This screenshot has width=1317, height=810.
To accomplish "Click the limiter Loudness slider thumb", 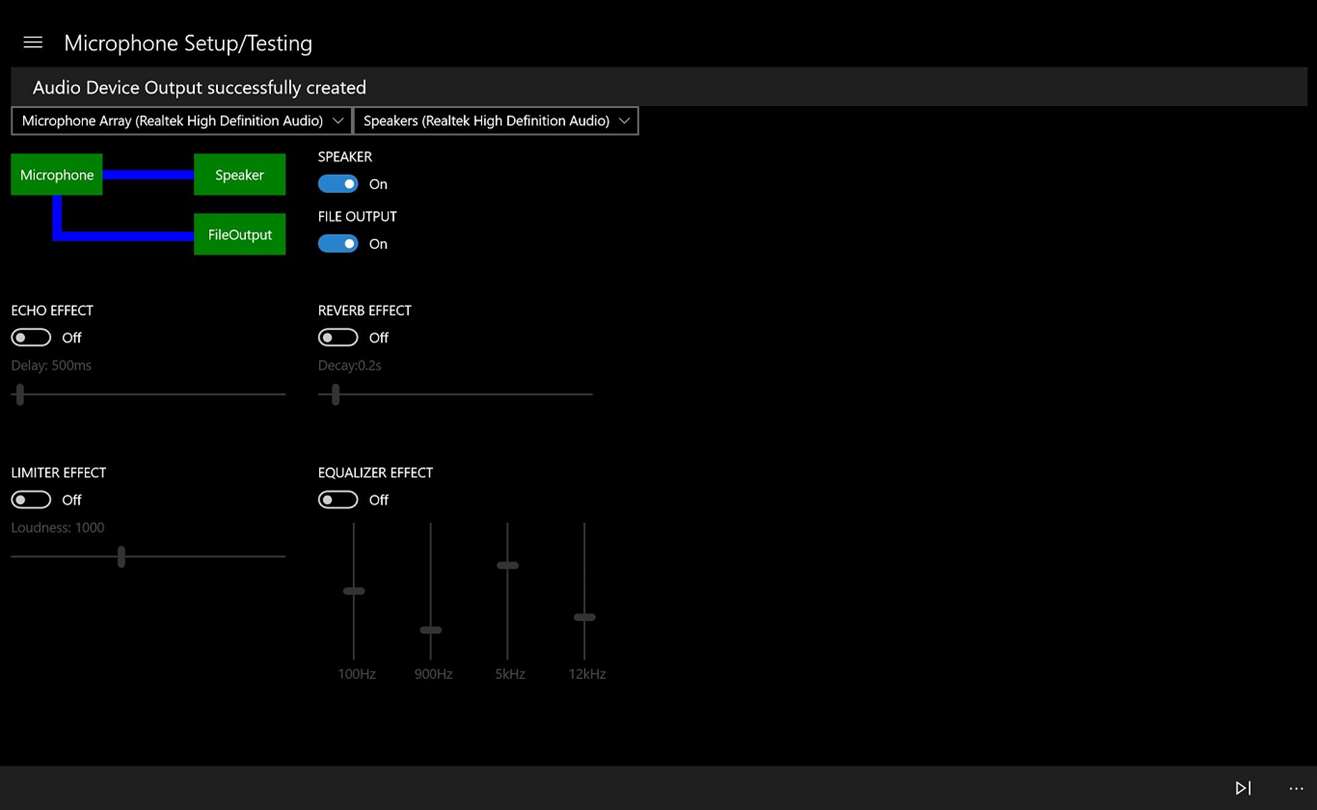I will (121, 556).
